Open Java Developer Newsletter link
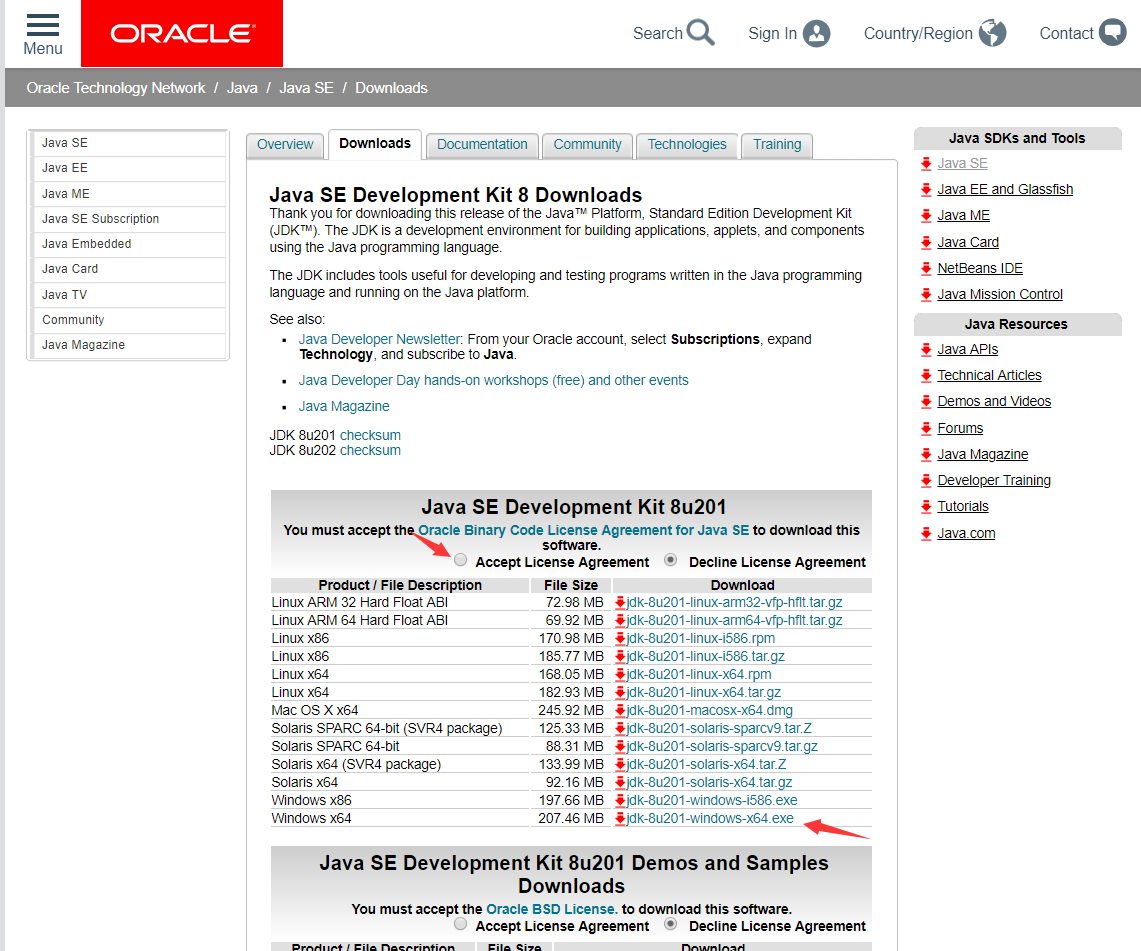 point(379,339)
